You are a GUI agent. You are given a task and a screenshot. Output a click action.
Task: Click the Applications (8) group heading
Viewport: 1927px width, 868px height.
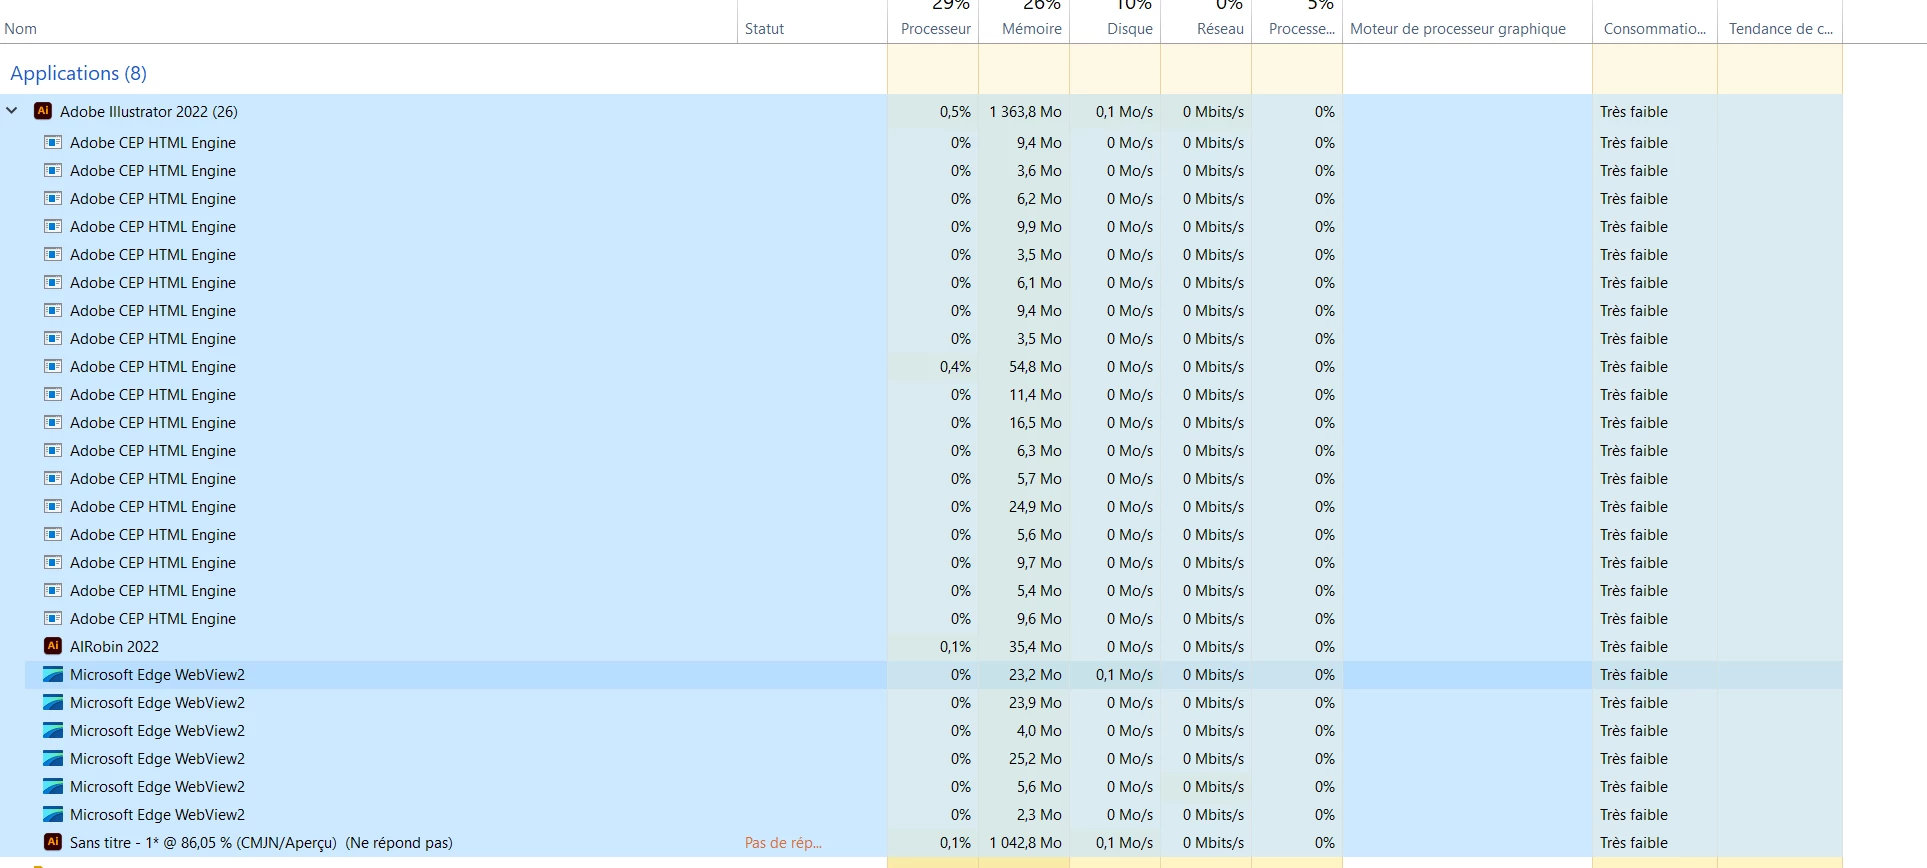pos(78,73)
